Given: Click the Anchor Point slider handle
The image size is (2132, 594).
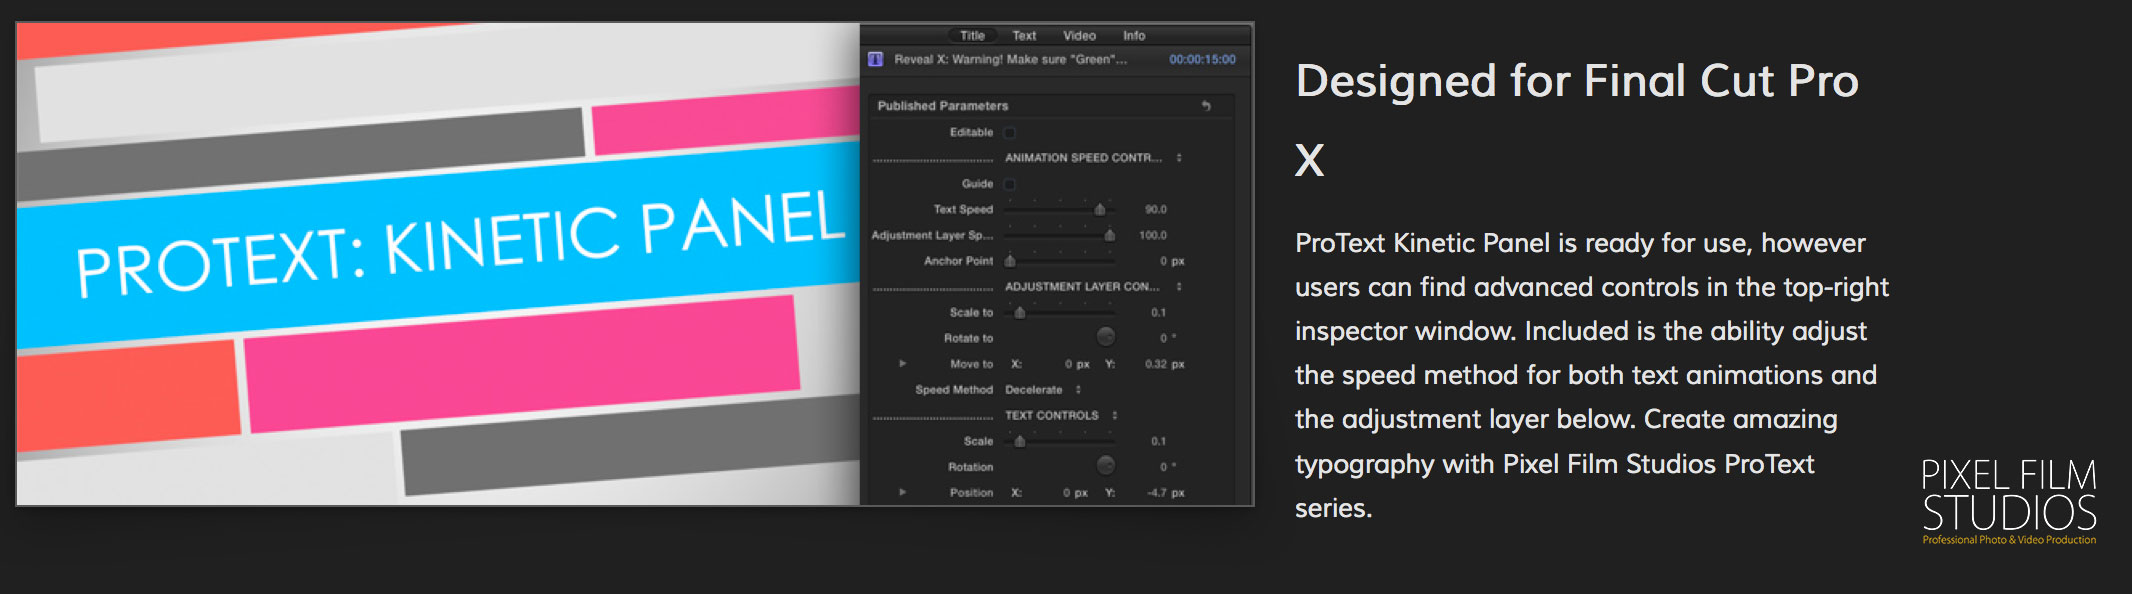Looking at the screenshot, I should [1010, 262].
